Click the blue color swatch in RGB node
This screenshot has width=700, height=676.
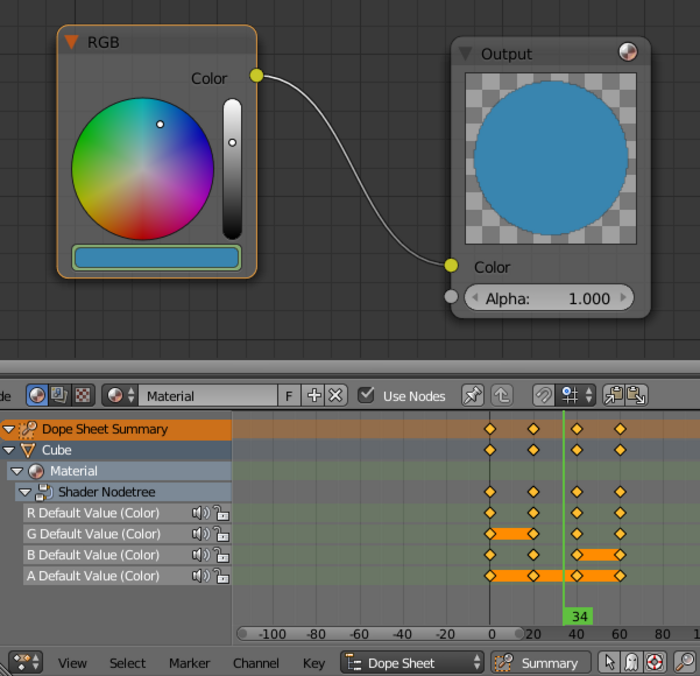tap(156, 257)
